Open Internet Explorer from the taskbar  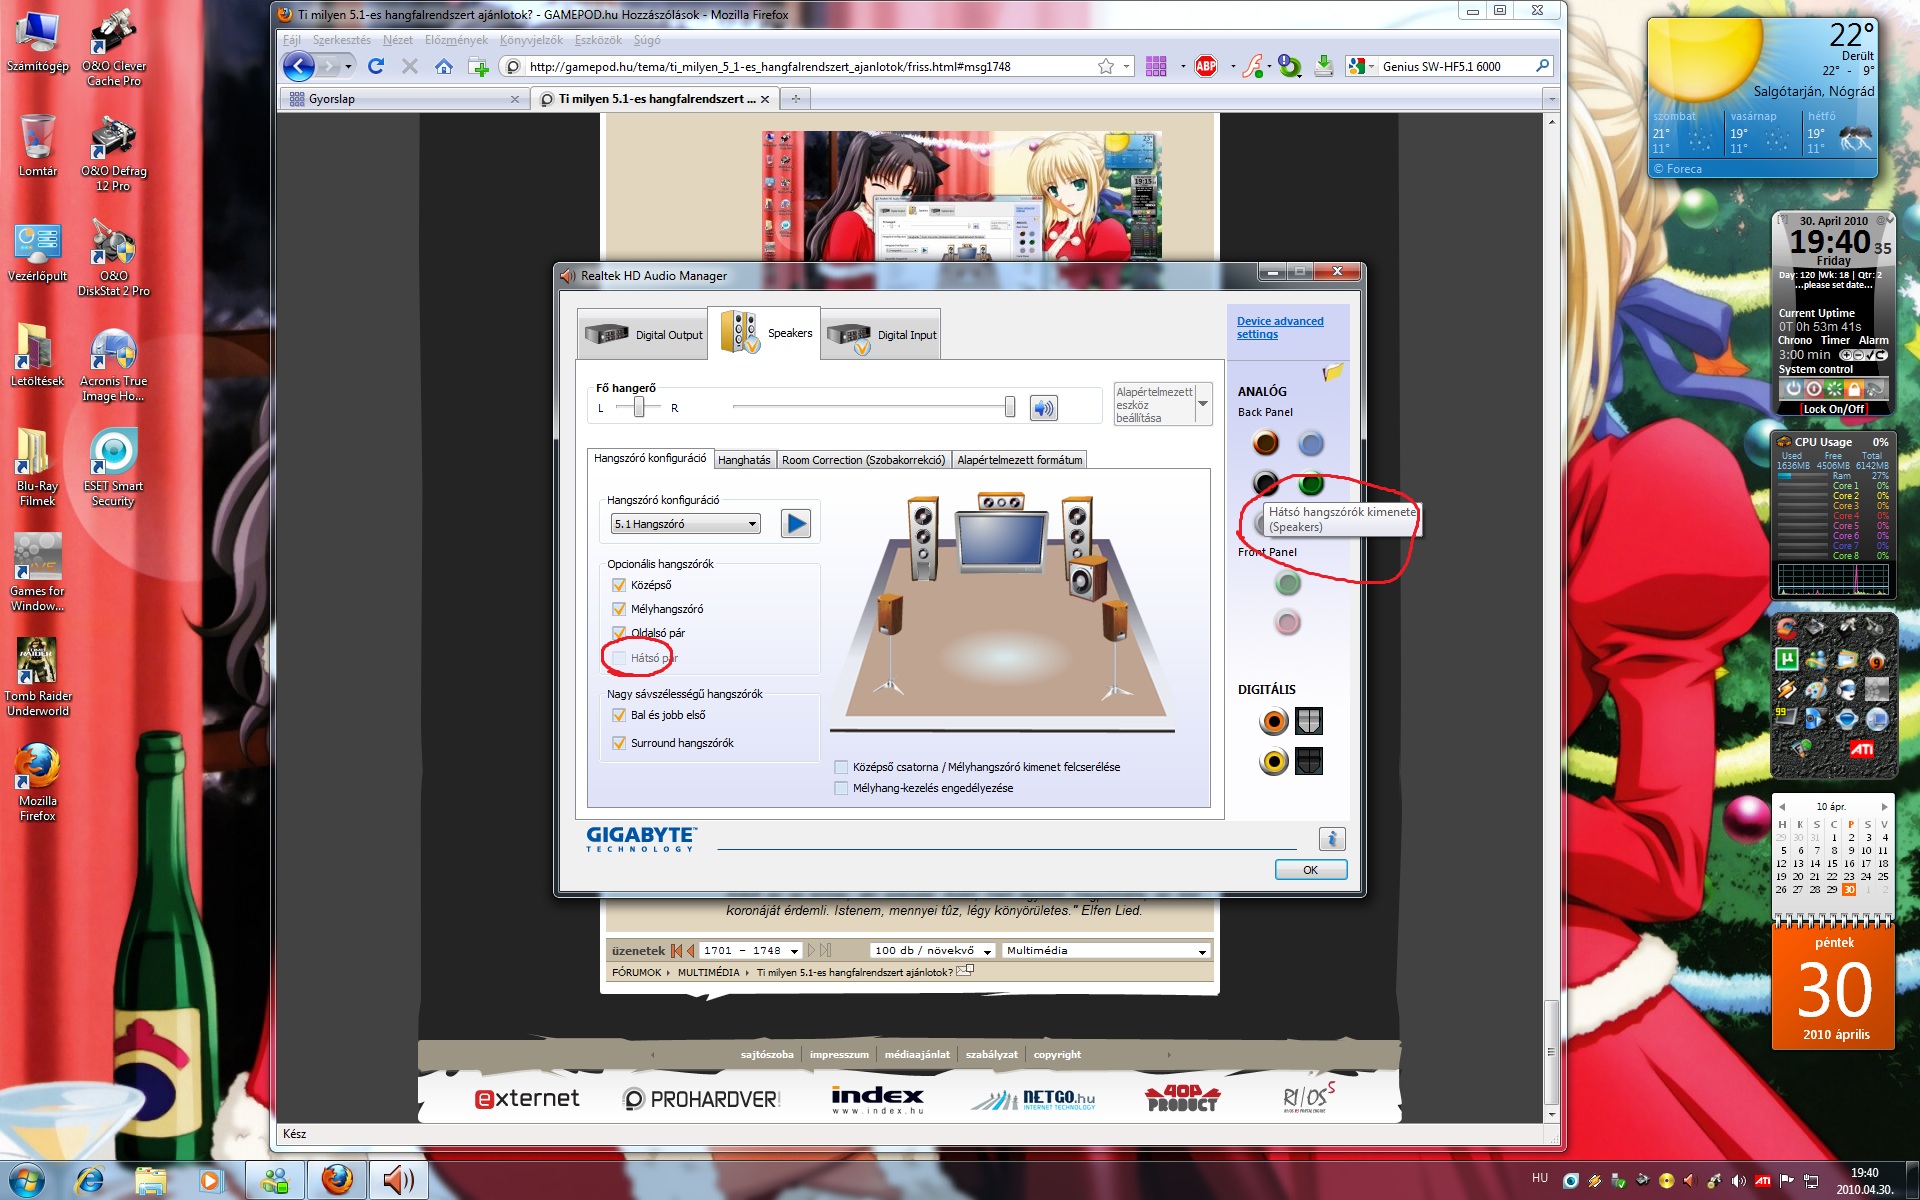[x=89, y=1180]
